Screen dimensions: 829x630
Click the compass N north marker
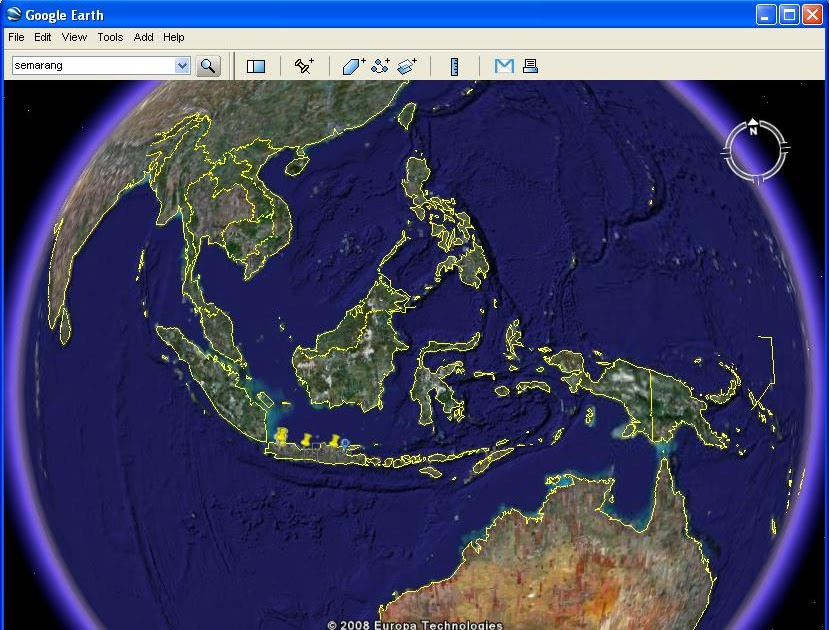[753, 127]
